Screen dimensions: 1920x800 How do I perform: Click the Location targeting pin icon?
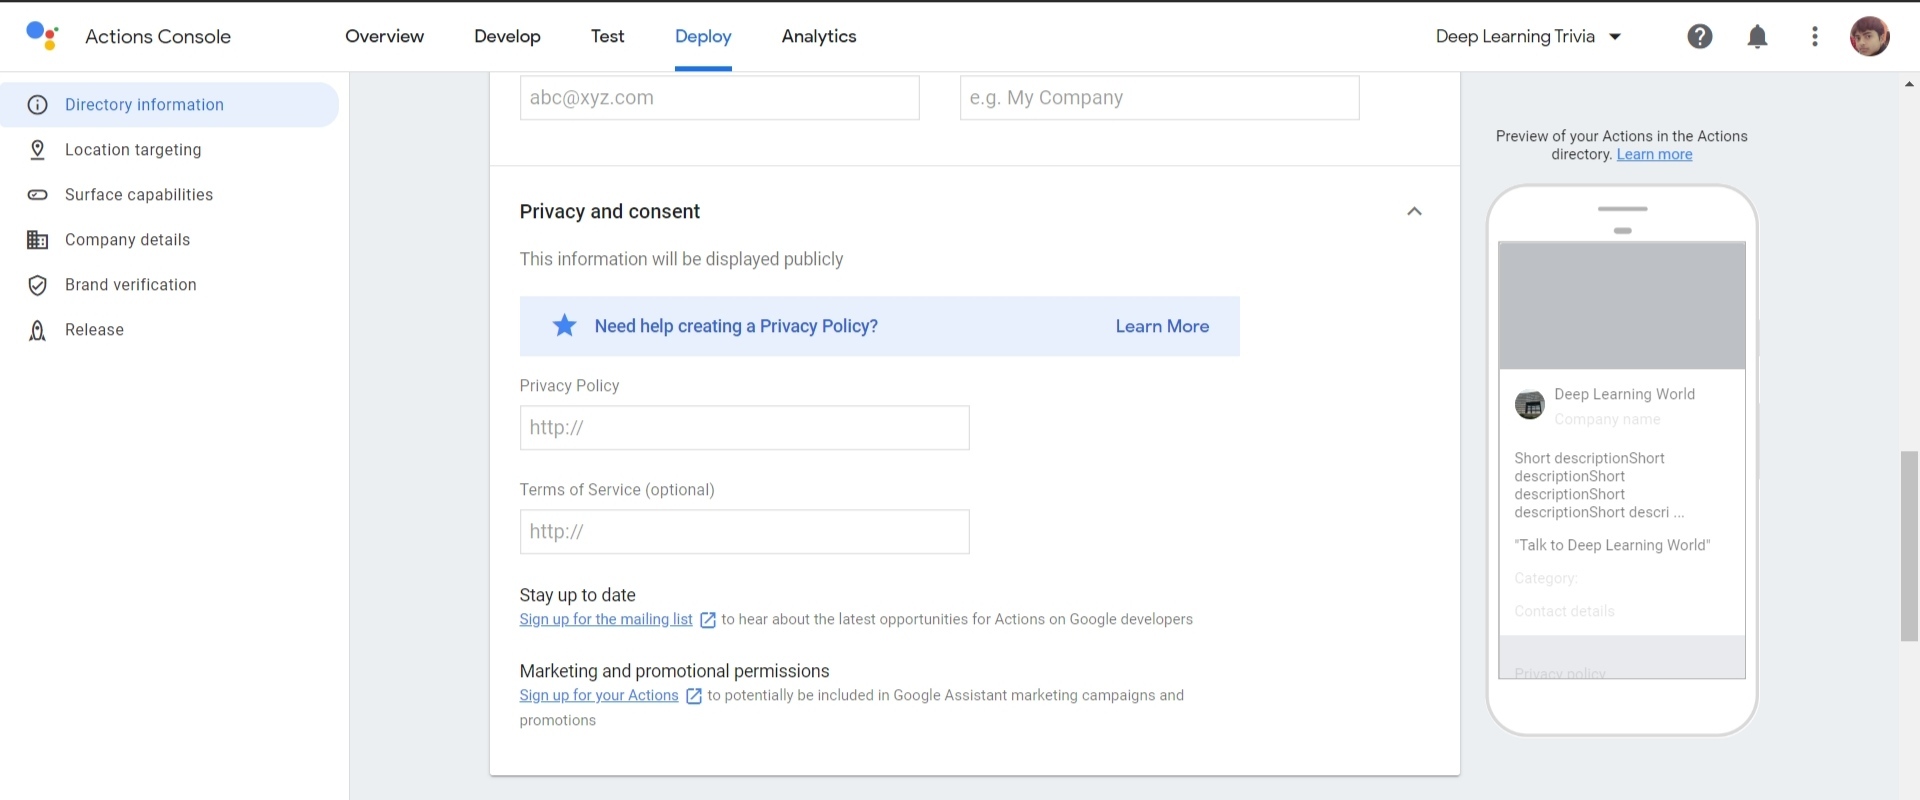[38, 150]
